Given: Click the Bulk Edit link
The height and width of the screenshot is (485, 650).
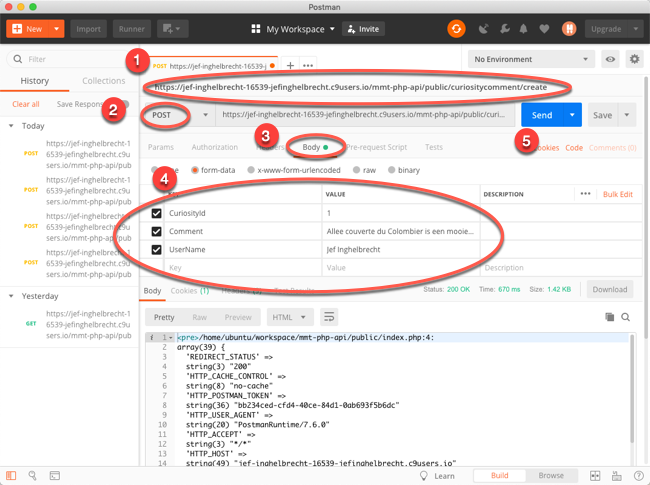Looking at the screenshot, I should coord(618,194).
